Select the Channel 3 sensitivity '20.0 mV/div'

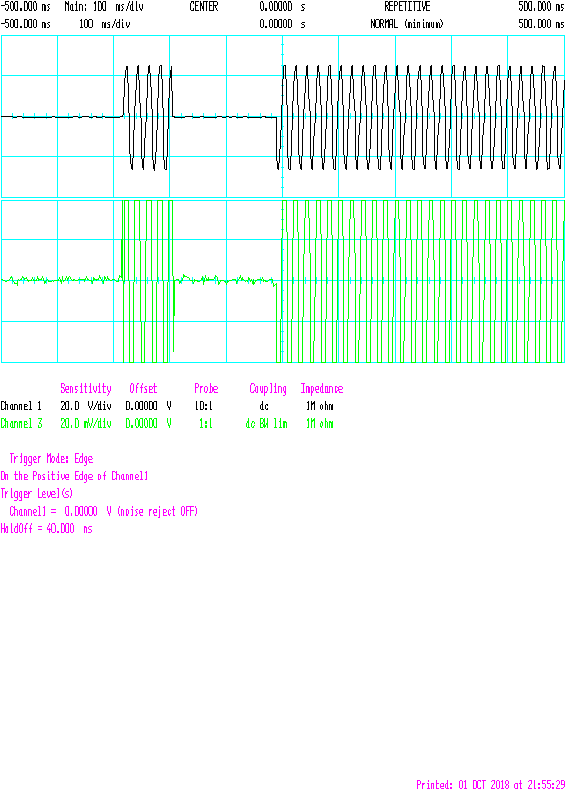click(86, 424)
